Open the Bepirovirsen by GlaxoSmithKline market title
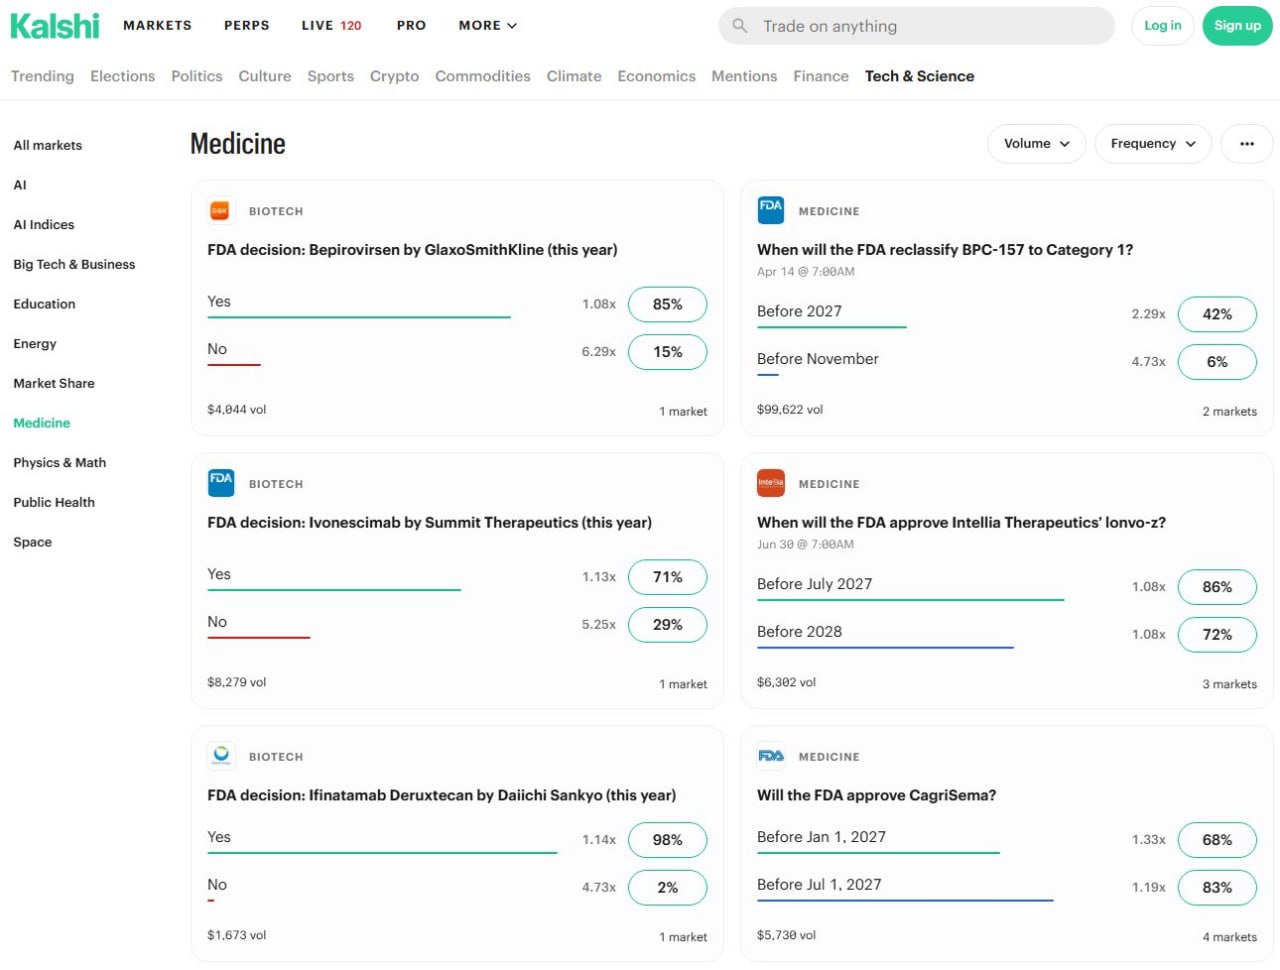 (x=412, y=250)
